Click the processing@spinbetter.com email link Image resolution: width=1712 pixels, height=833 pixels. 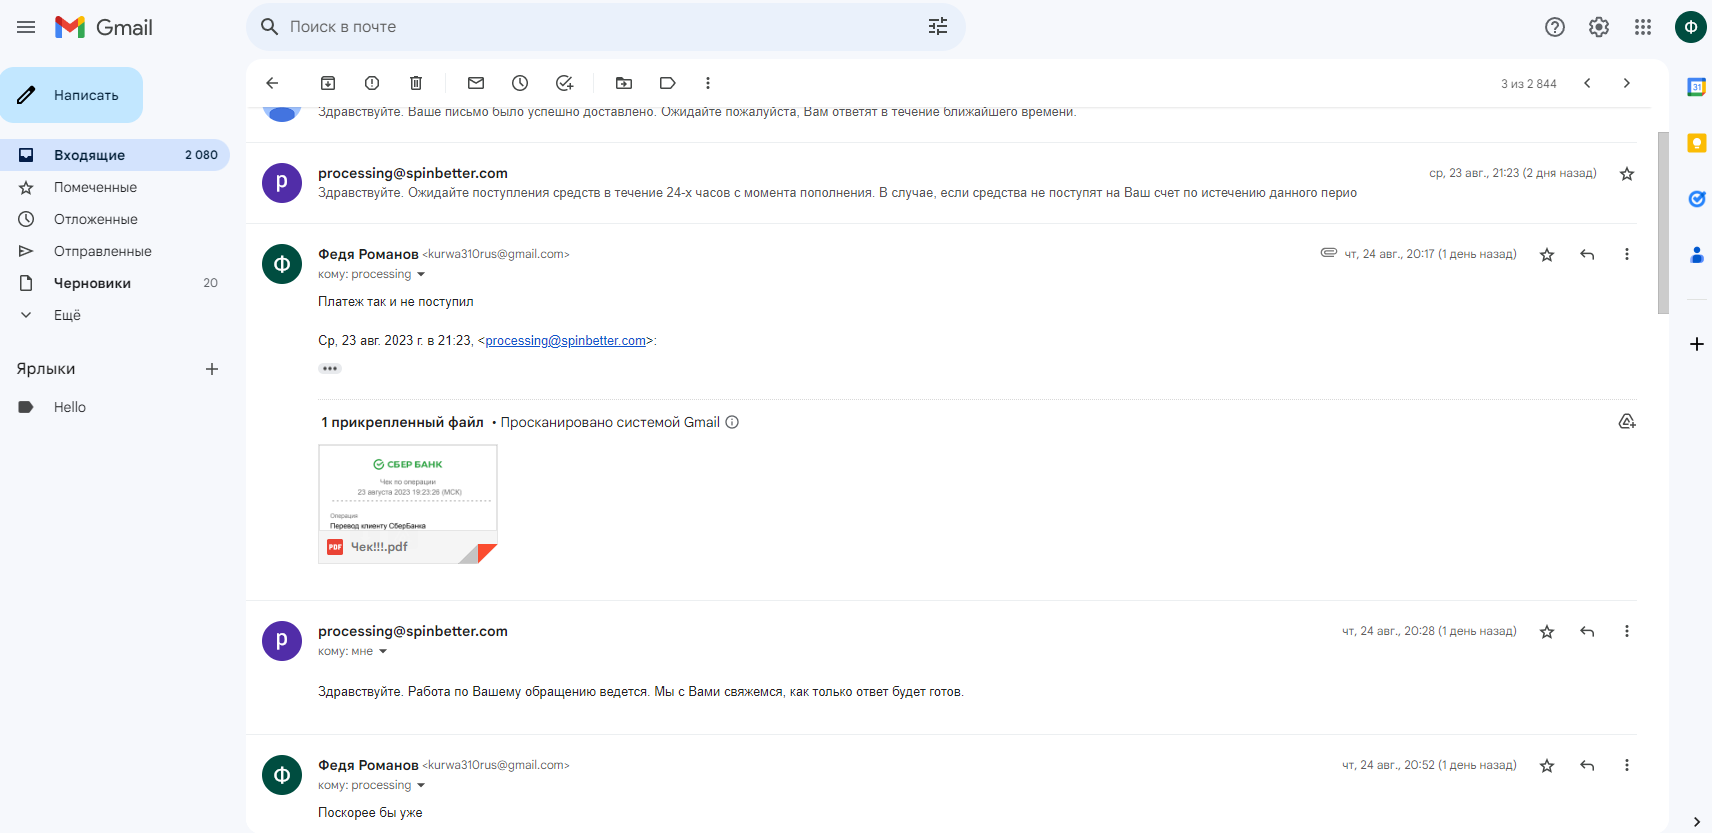[565, 341]
